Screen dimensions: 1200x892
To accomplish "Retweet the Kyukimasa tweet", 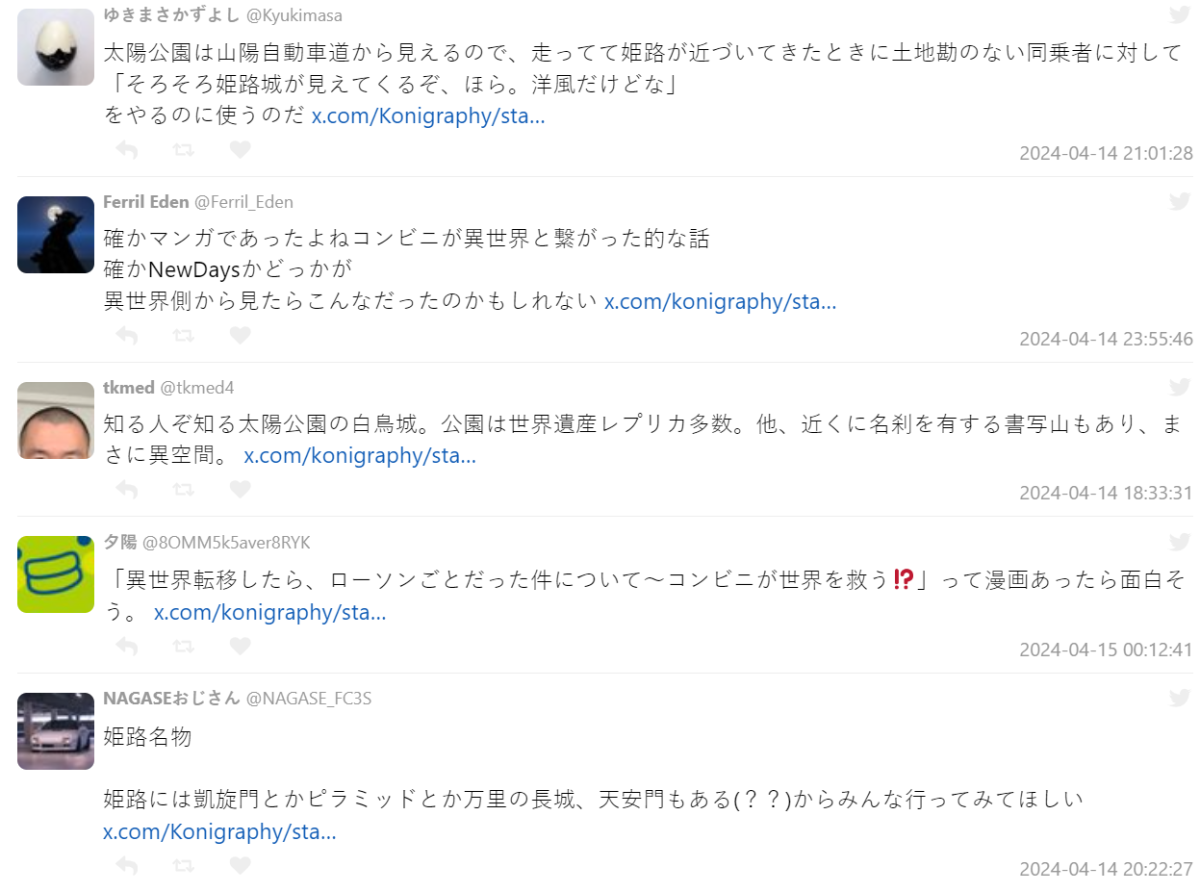I will (x=184, y=150).
